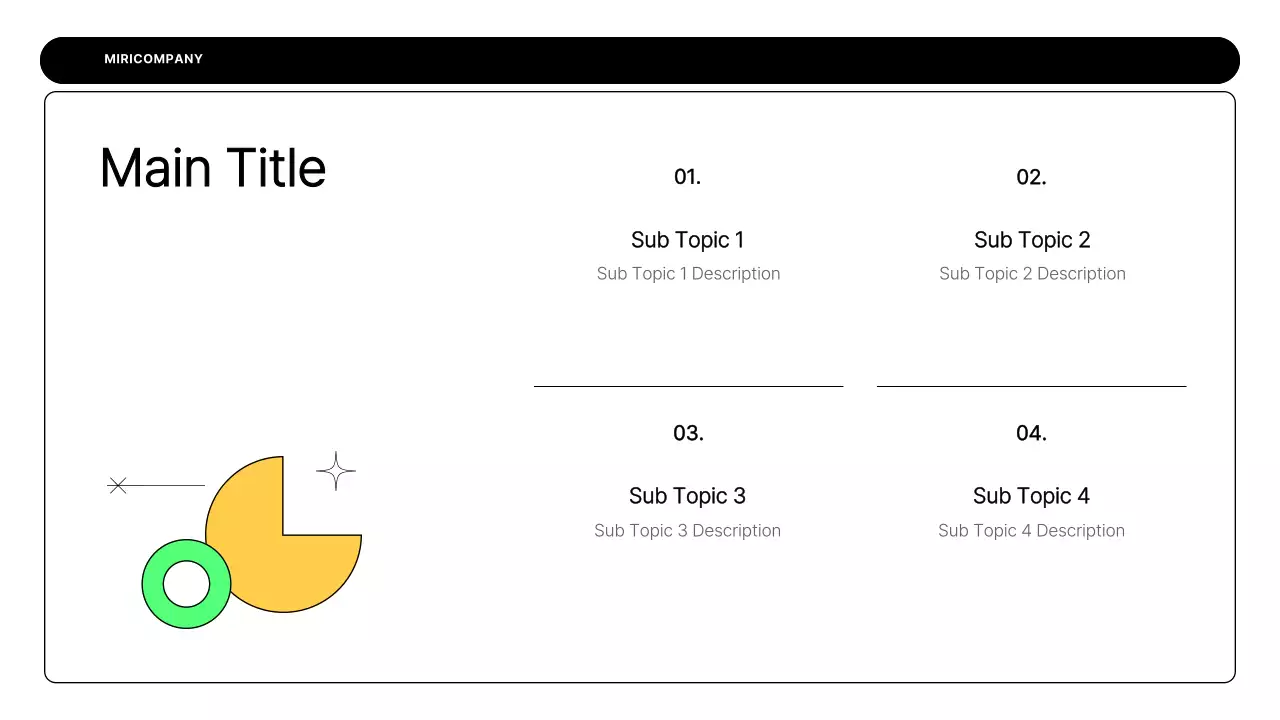This screenshot has height=720, width=1280.
Task: Click the Sub Topic 1 Description text
Action: 688,274
